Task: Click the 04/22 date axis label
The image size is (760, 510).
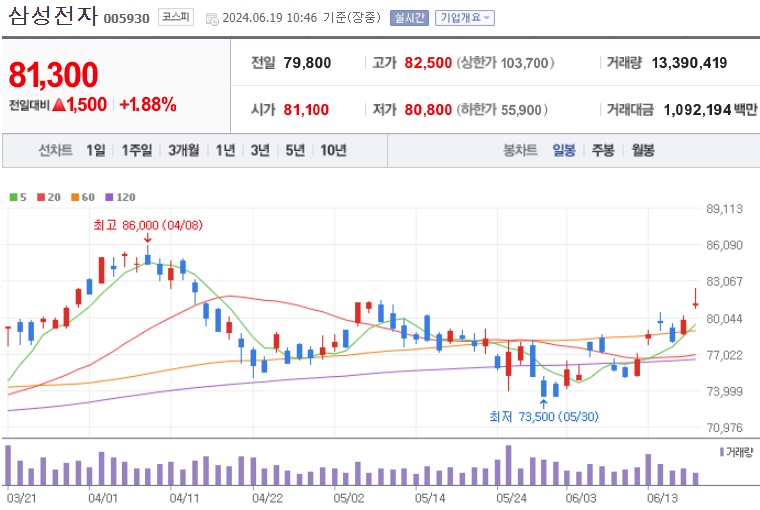Action: coord(267,498)
